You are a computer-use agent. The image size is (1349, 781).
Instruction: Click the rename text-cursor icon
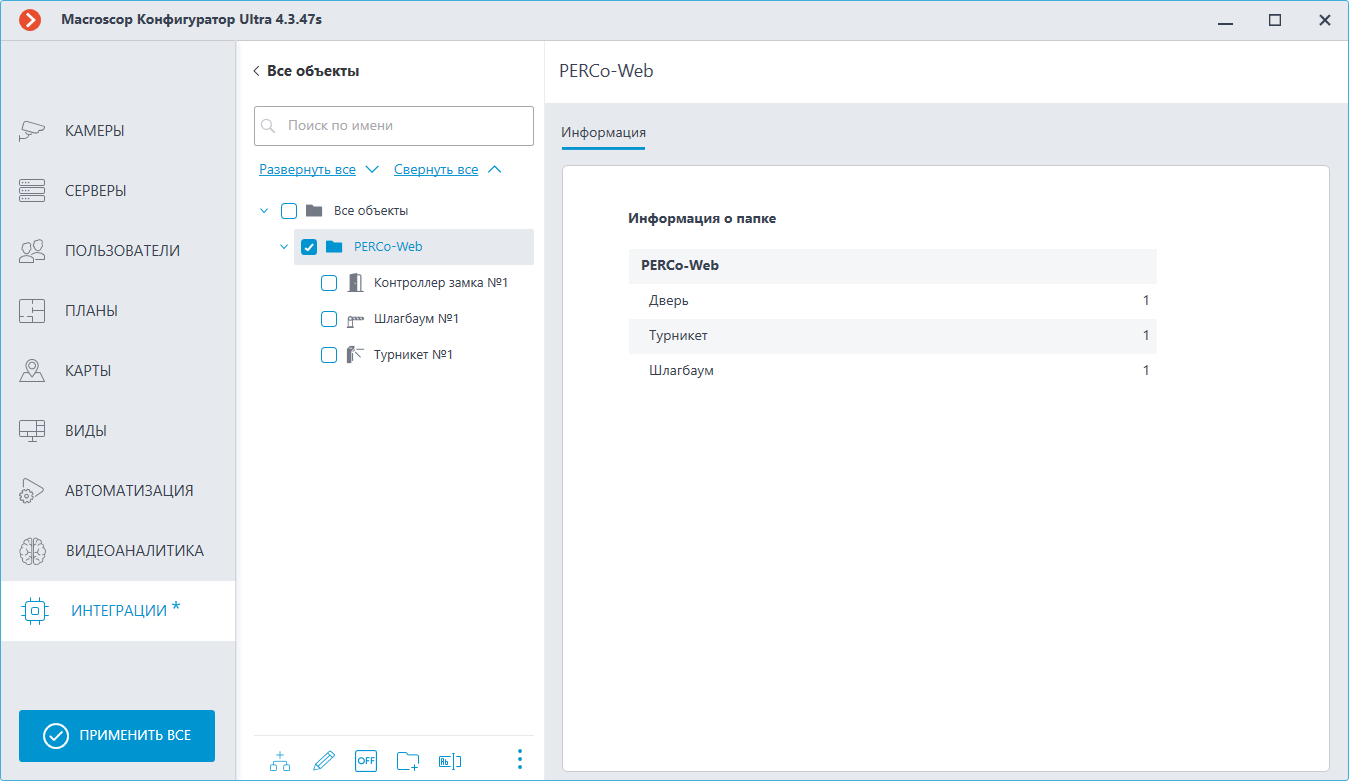(x=450, y=761)
